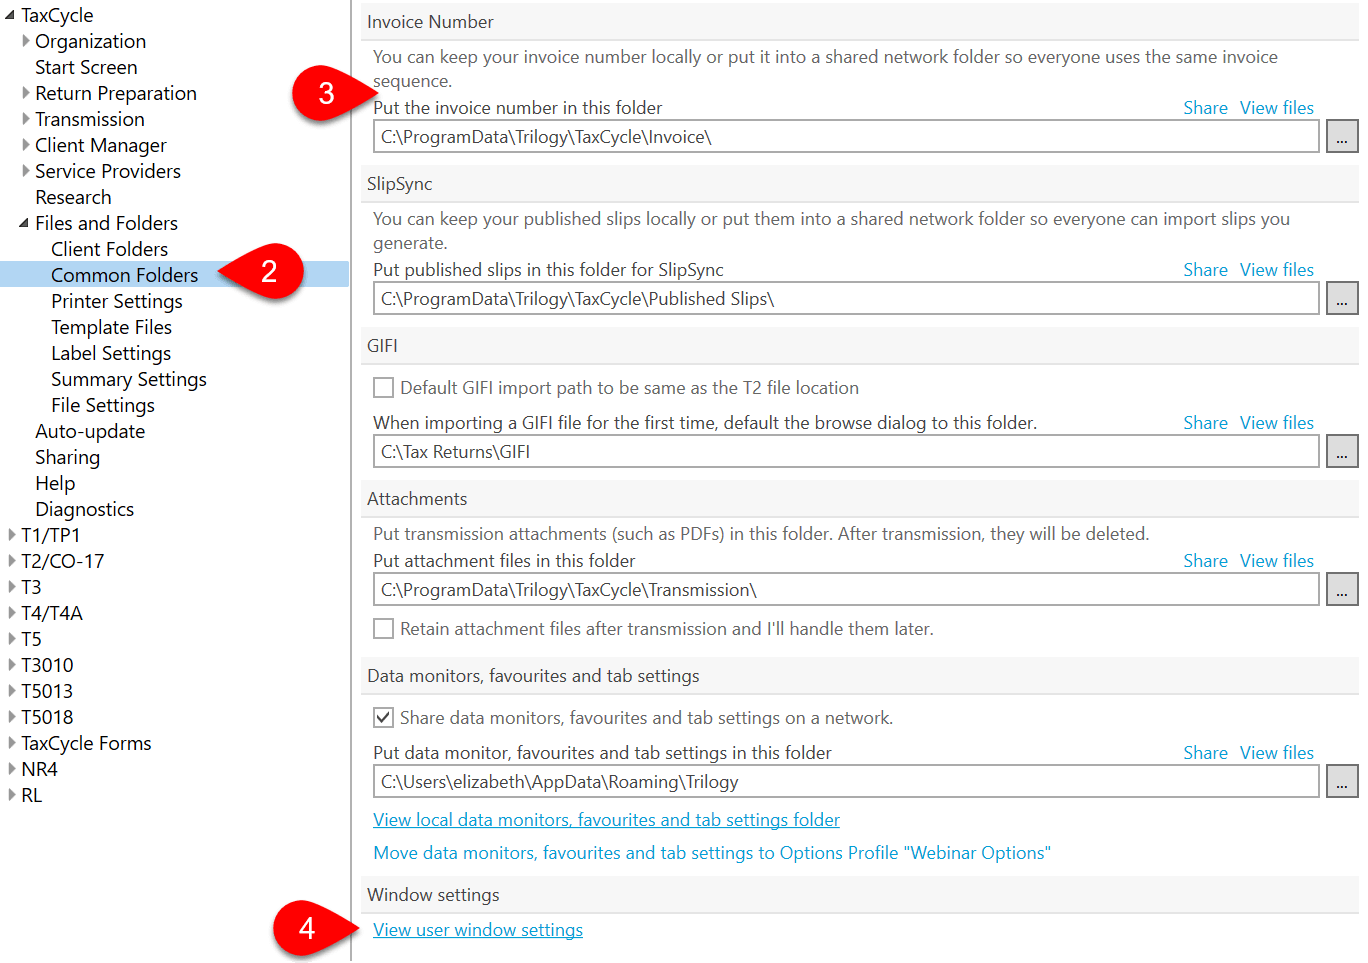Click the invoice number folder path field
The height and width of the screenshot is (963, 1368).
point(846,136)
